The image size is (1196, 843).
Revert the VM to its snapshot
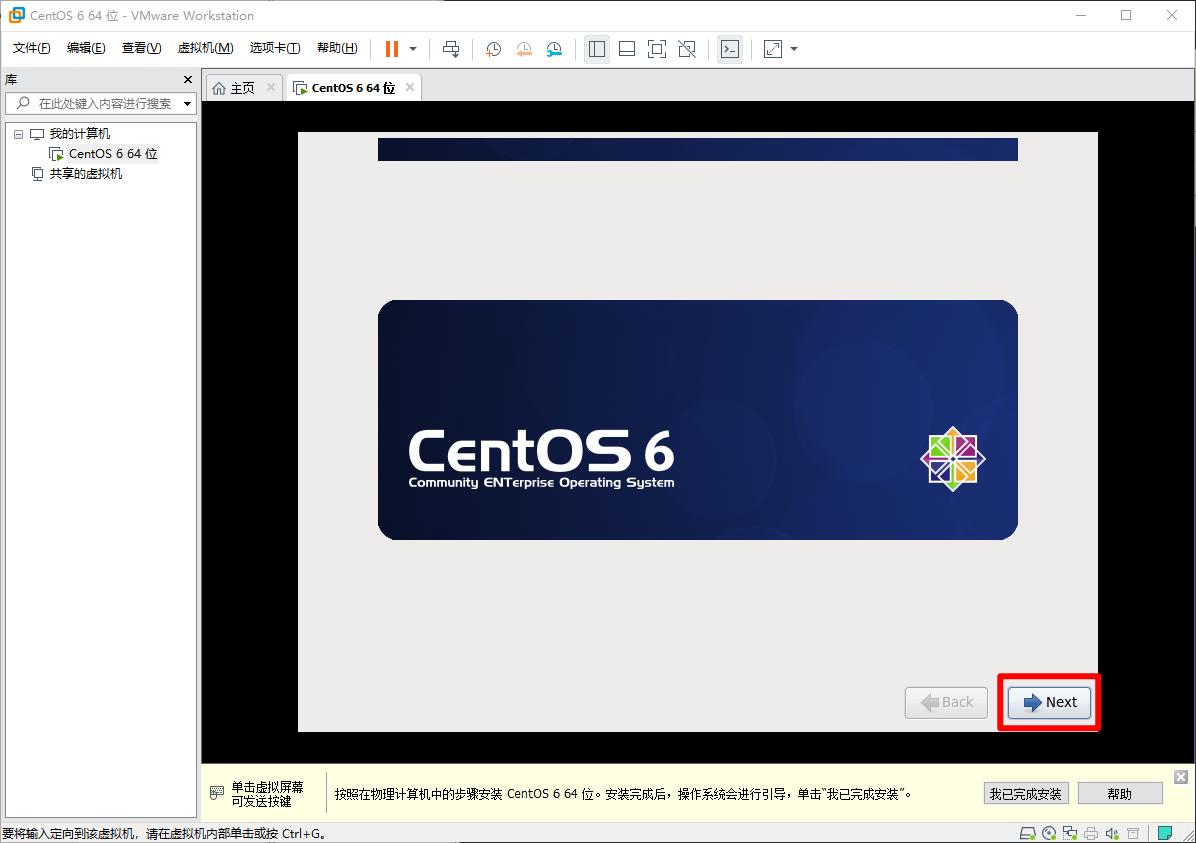tap(524, 48)
